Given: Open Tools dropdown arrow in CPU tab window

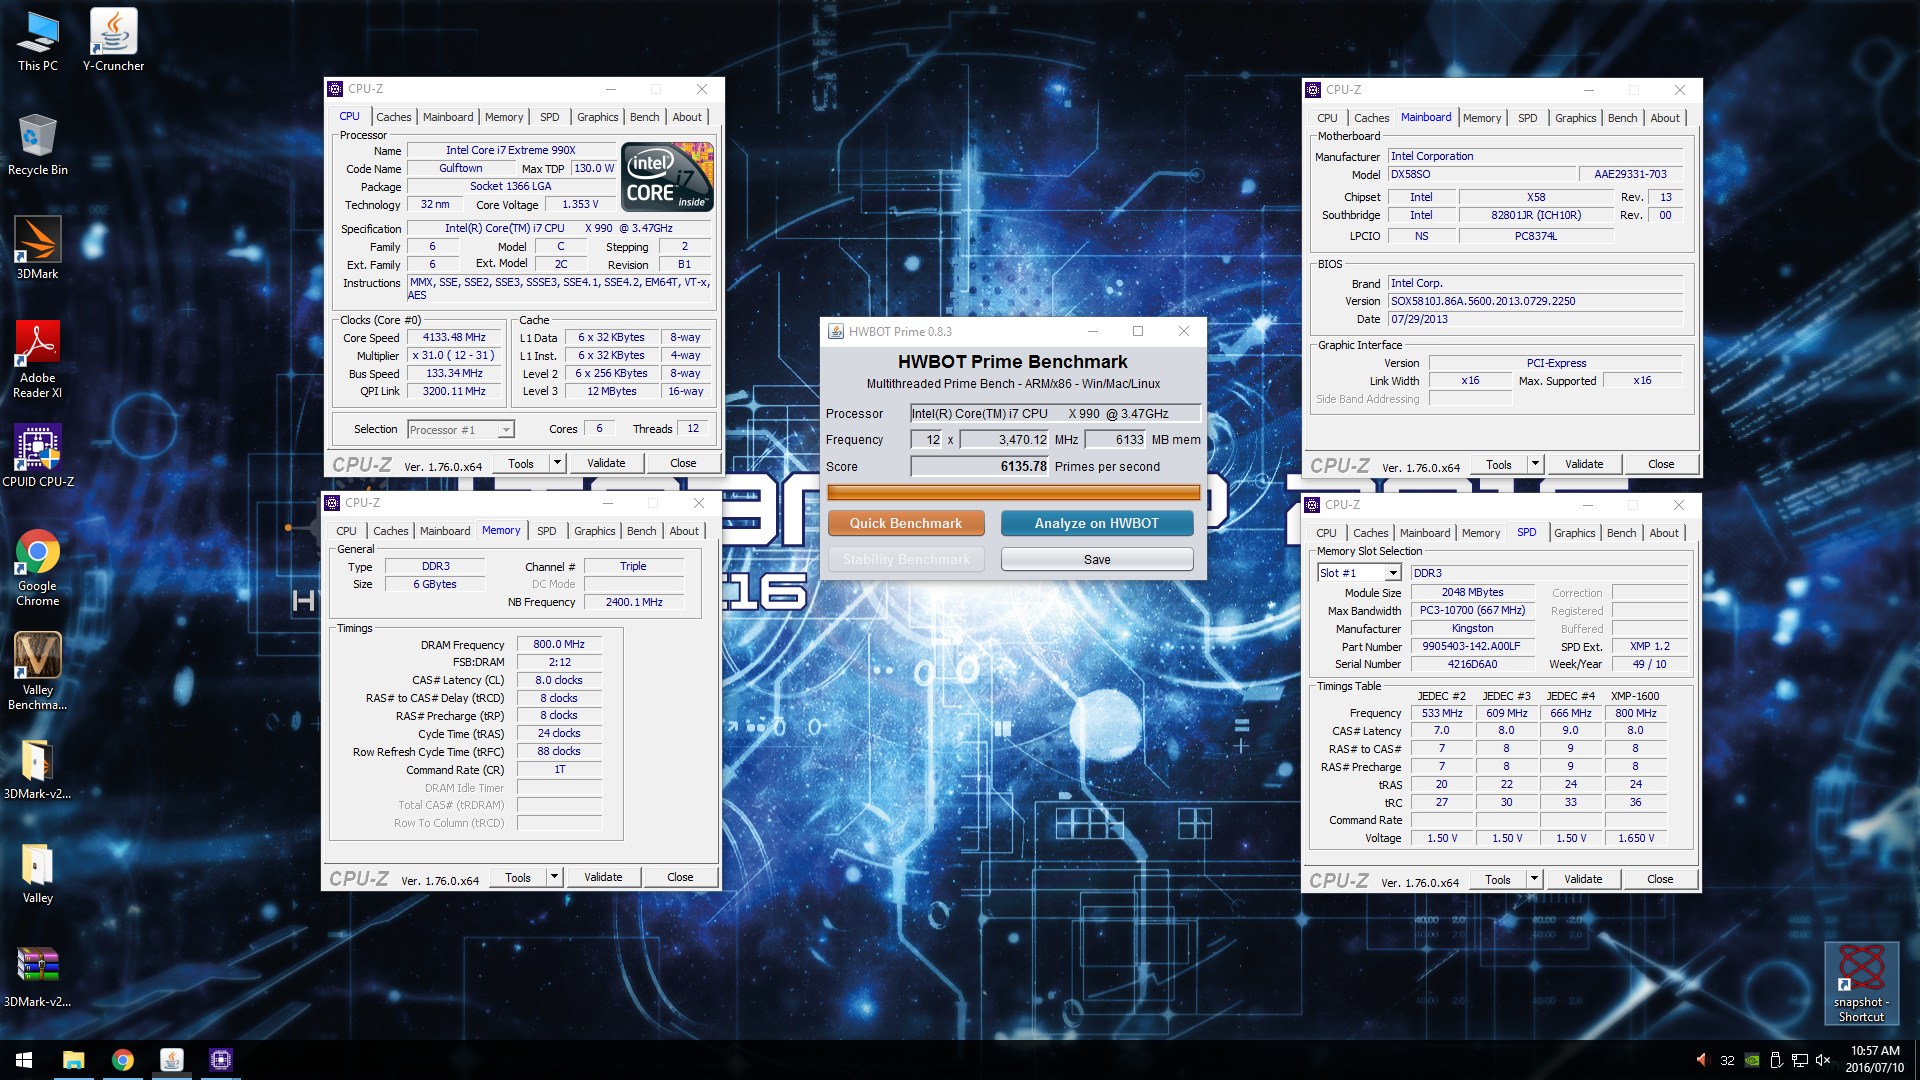Looking at the screenshot, I should point(557,463).
